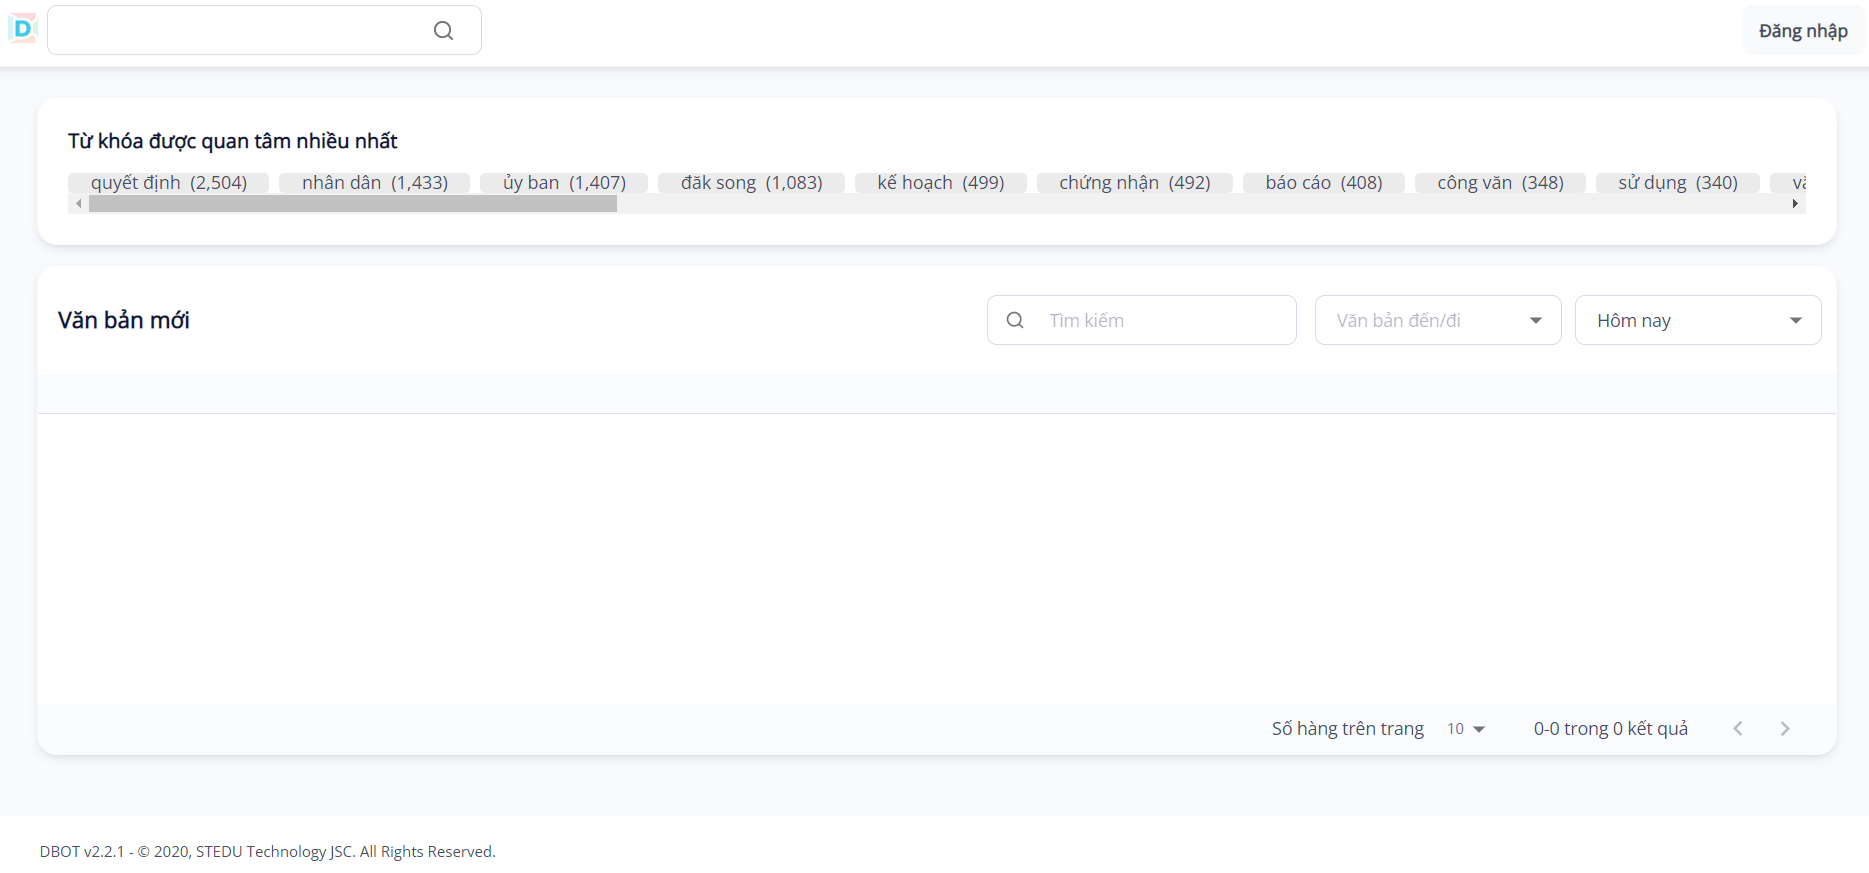The image size is (1869, 873).
Task: Select the nhân dân keyword tag
Action: coord(374,183)
